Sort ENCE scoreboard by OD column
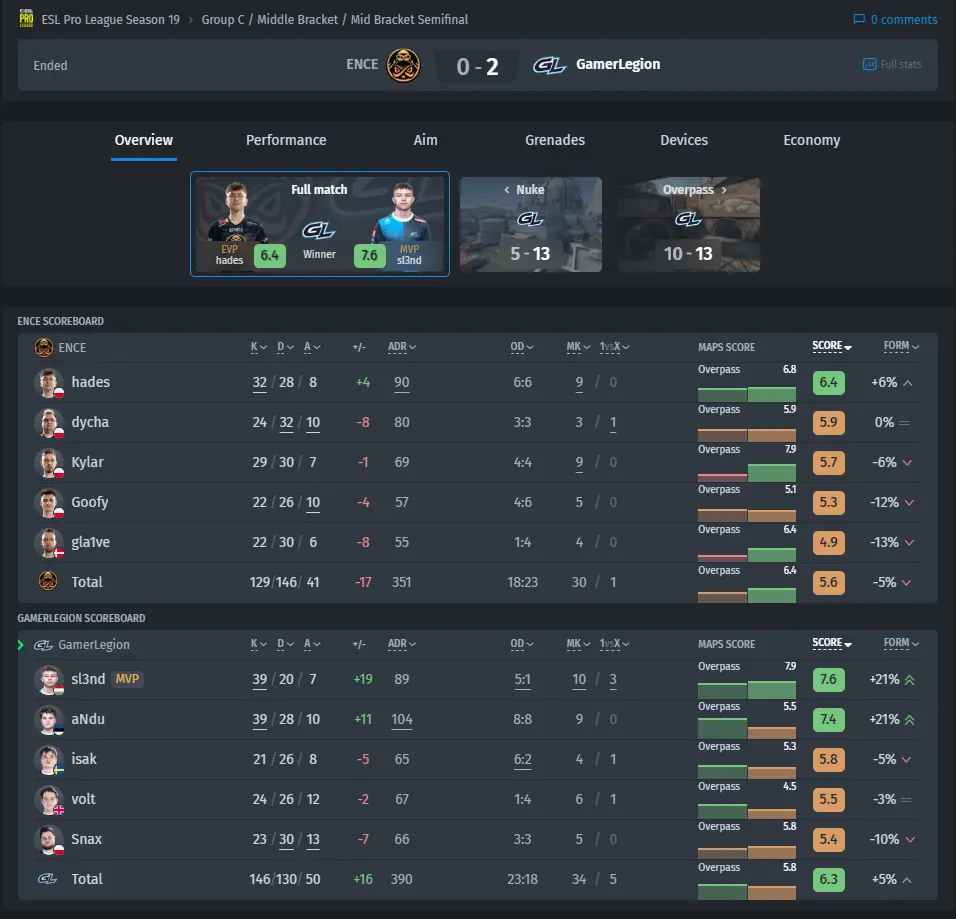The height and width of the screenshot is (919, 956). click(521, 347)
